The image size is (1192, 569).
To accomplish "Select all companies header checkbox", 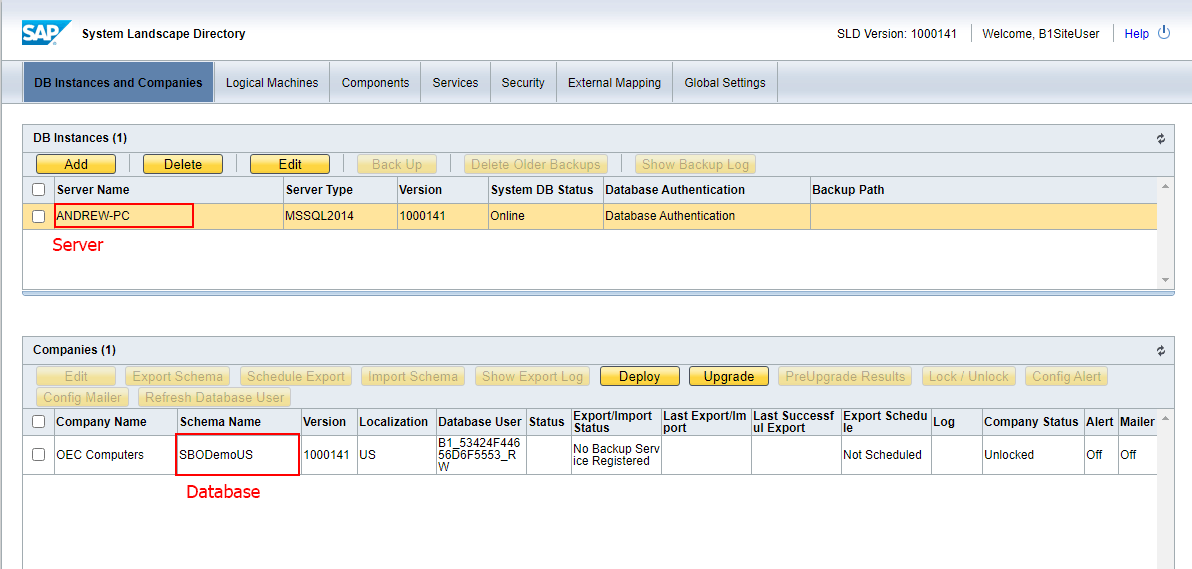I will [x=38, y=422].
